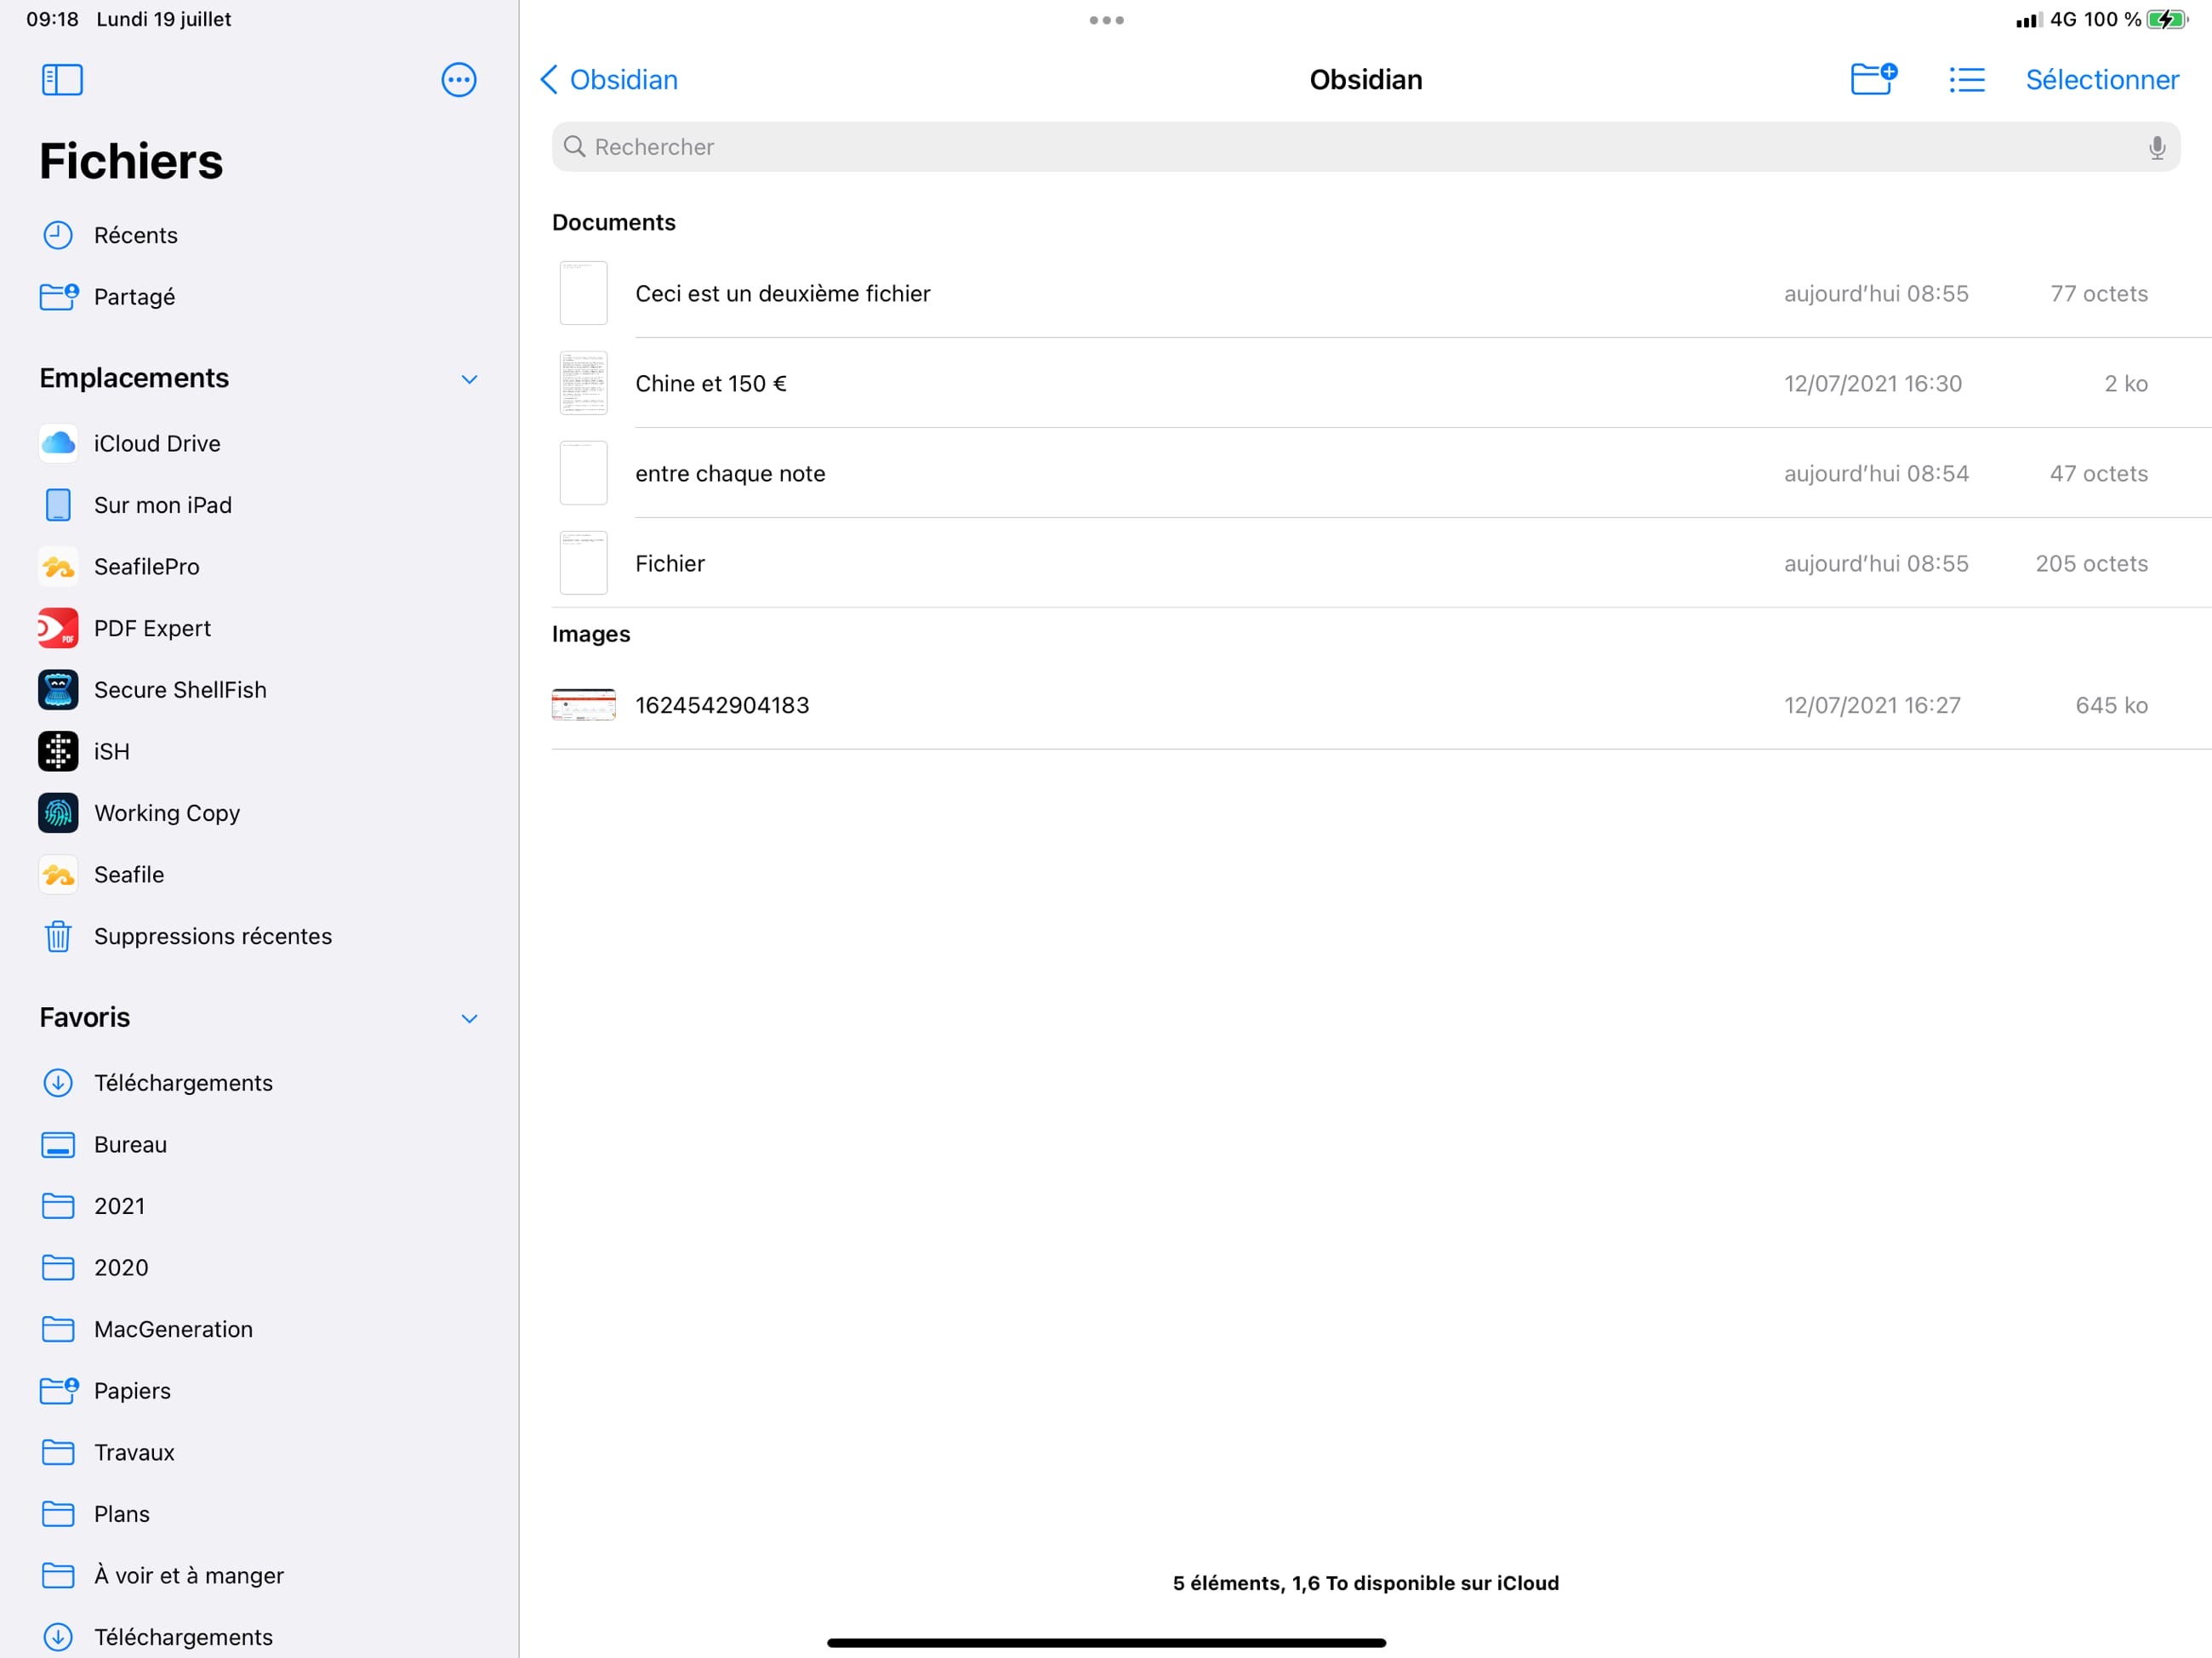Click the 47 octets size value
The height and width of the screenshot is (1658, 2212).
click(2098, 473)
